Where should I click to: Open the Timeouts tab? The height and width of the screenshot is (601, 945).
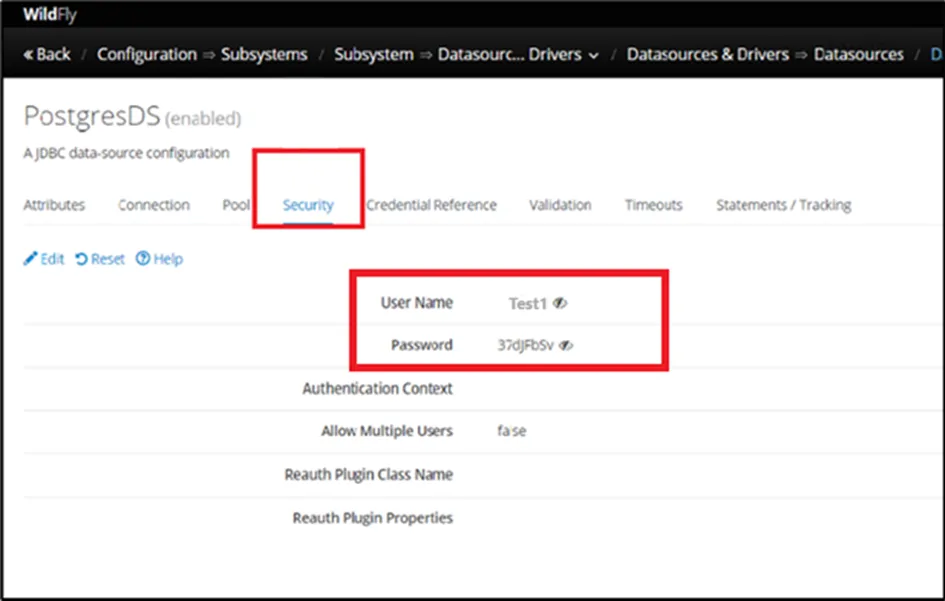point(653,205)
